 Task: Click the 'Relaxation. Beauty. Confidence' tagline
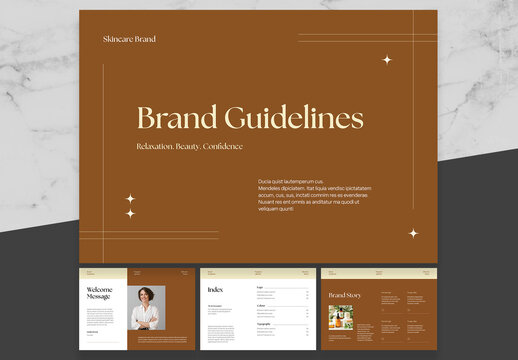click(189, 146)
